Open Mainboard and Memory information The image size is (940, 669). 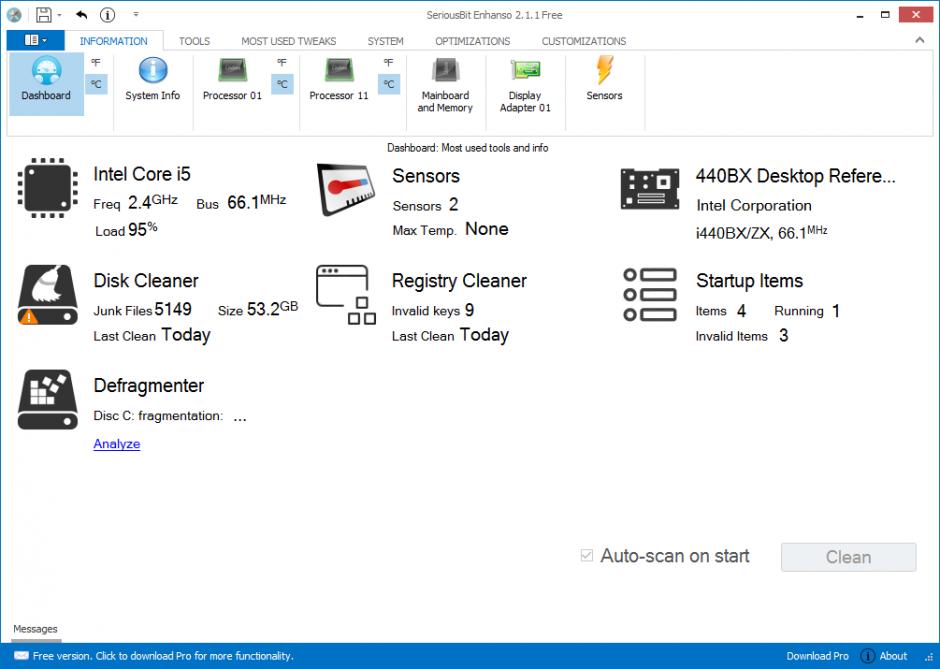click(445, 83)
